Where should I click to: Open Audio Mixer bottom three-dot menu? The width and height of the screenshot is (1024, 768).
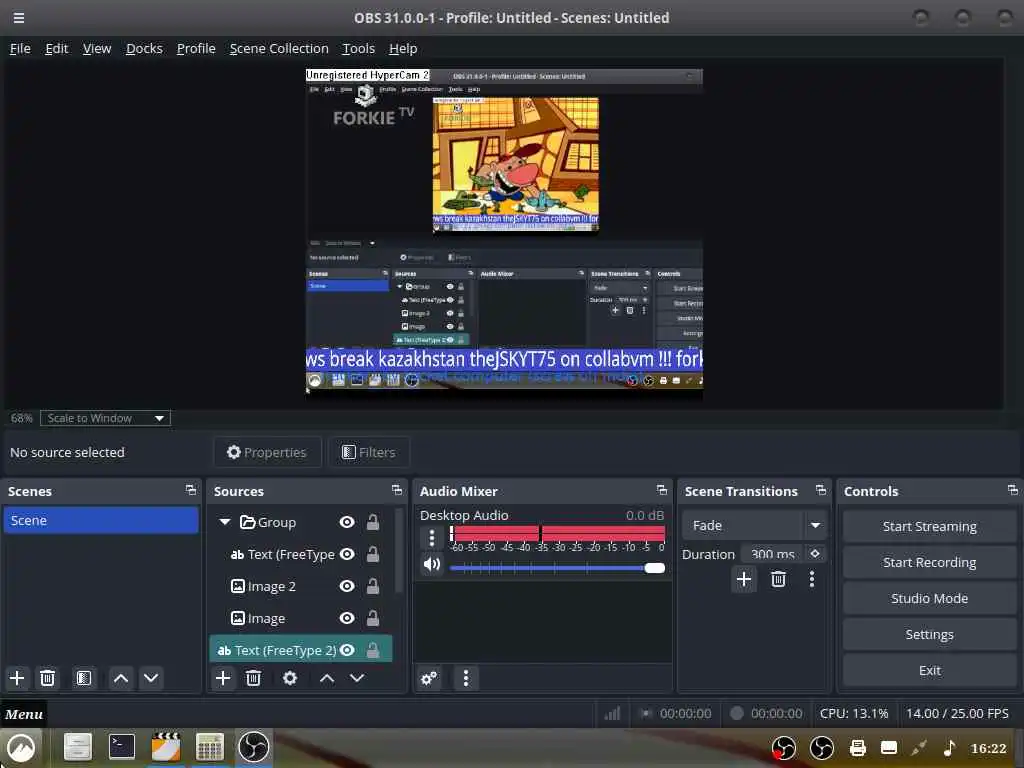(466, 679)
